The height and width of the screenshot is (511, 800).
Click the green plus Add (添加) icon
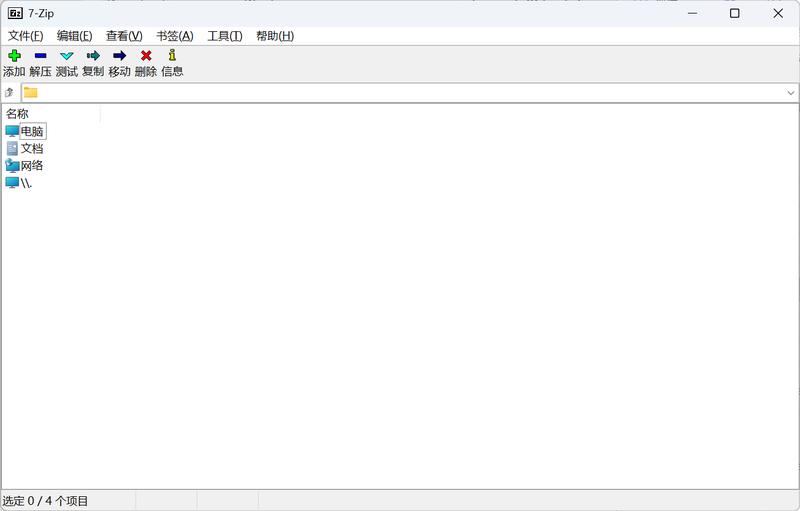14,56
